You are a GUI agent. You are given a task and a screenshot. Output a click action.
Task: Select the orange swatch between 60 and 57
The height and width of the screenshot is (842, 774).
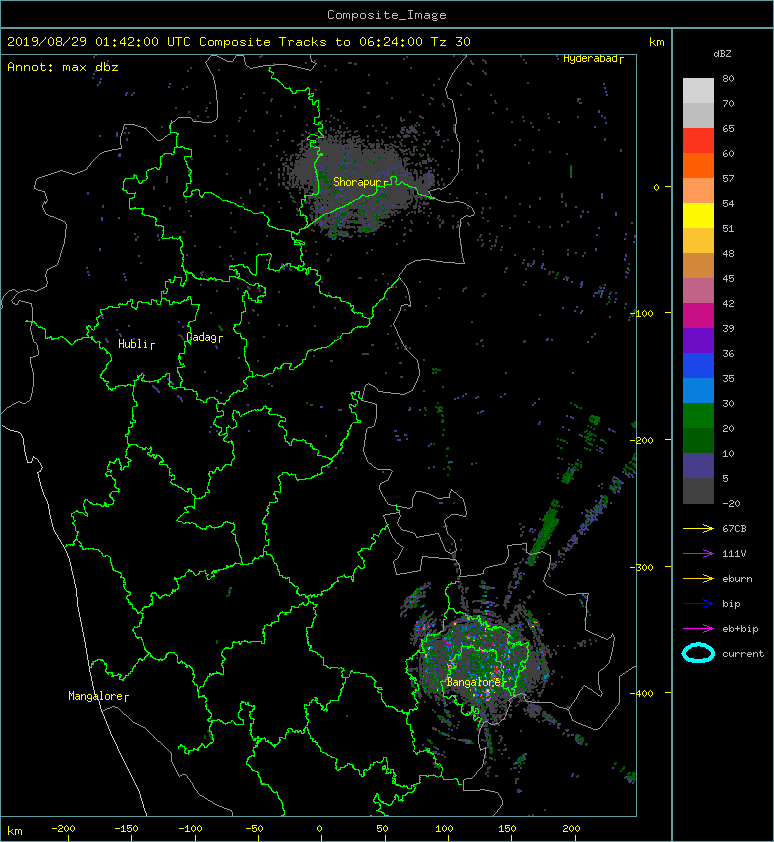pyautogui.click(x=698, y=165)
